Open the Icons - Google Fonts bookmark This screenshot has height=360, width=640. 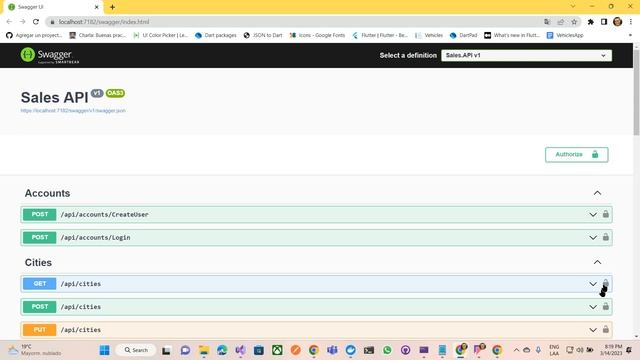(317, 36)
